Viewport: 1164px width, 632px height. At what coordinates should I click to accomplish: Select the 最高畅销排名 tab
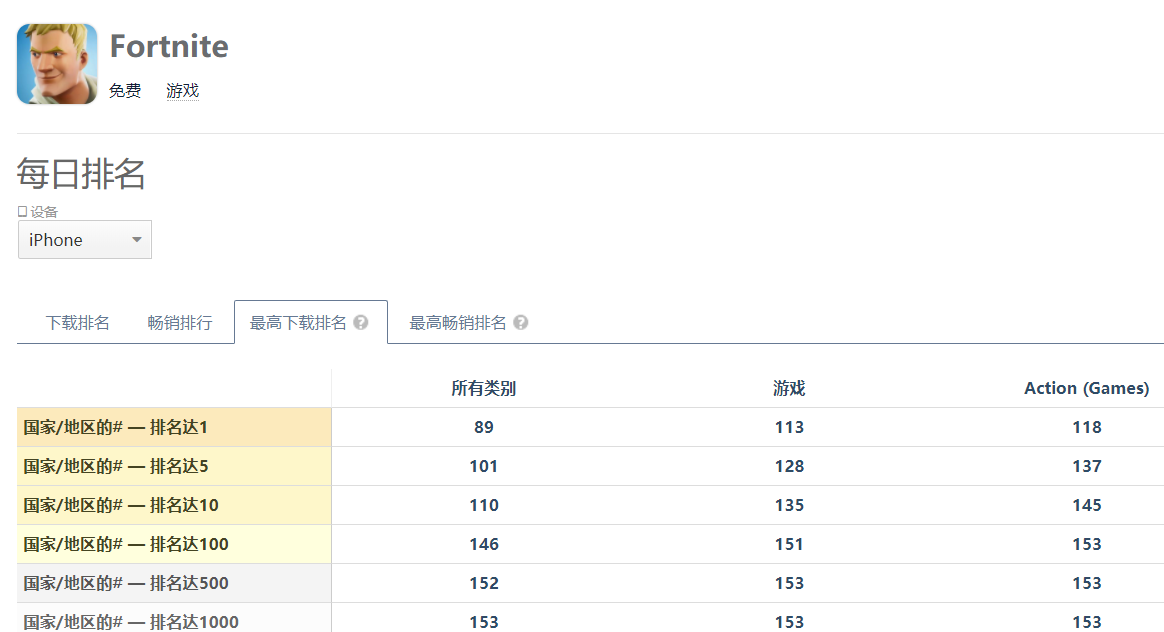point(458,322)
